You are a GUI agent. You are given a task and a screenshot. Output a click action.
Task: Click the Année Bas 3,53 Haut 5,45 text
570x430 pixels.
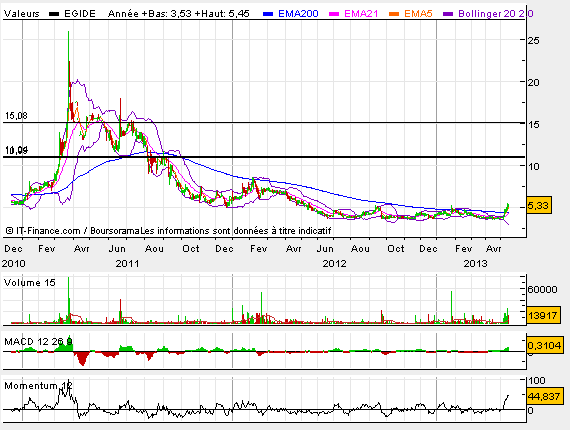pyautogui.click(x=179, y=14)
